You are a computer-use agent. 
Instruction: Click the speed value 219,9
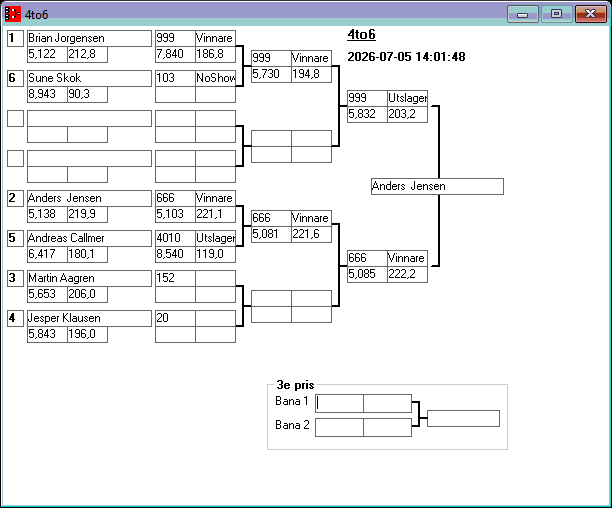[x=87, y=214]
